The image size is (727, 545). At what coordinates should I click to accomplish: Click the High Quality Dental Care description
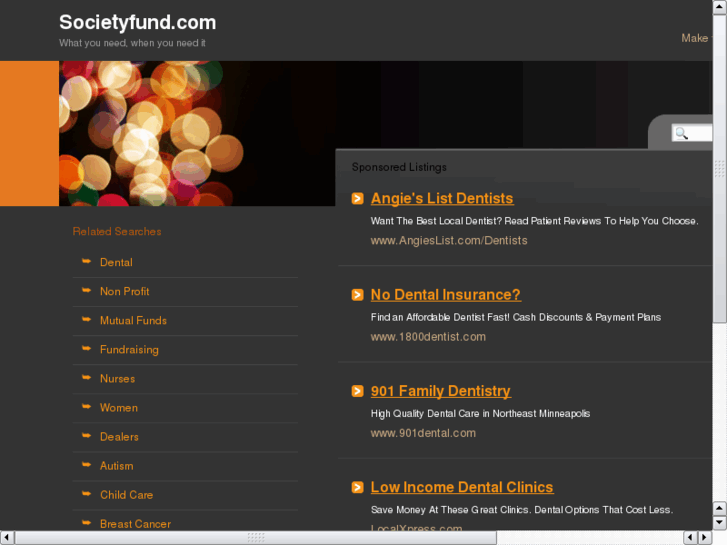pos(480,414)
